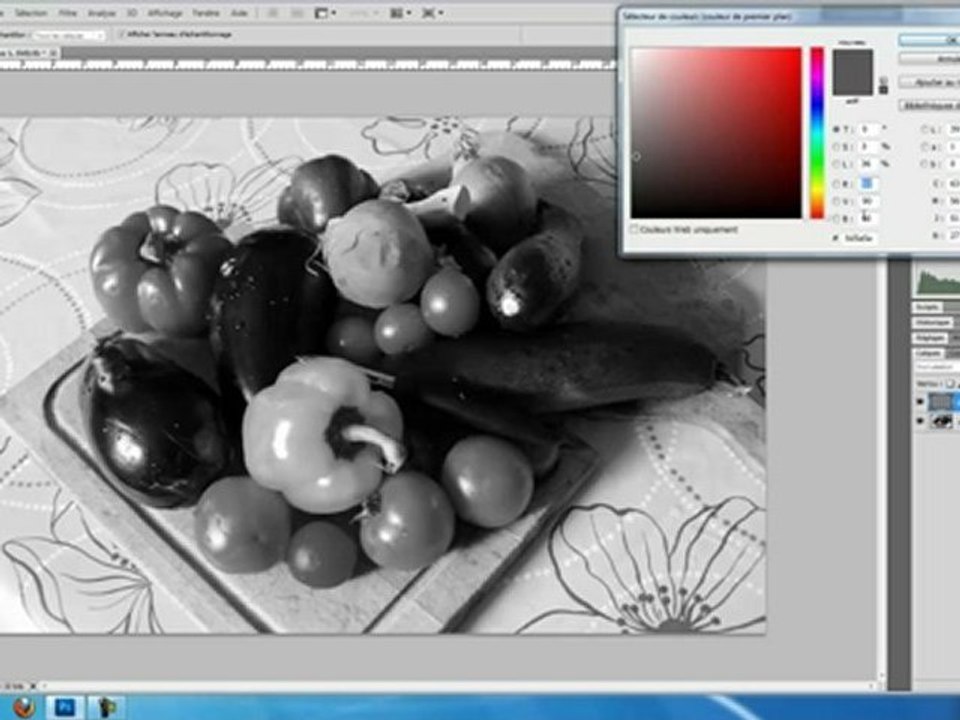The image size is (960, 720).
Task: Toggle Couleurs Web uniquement checkbox
Action: [635, 230]
